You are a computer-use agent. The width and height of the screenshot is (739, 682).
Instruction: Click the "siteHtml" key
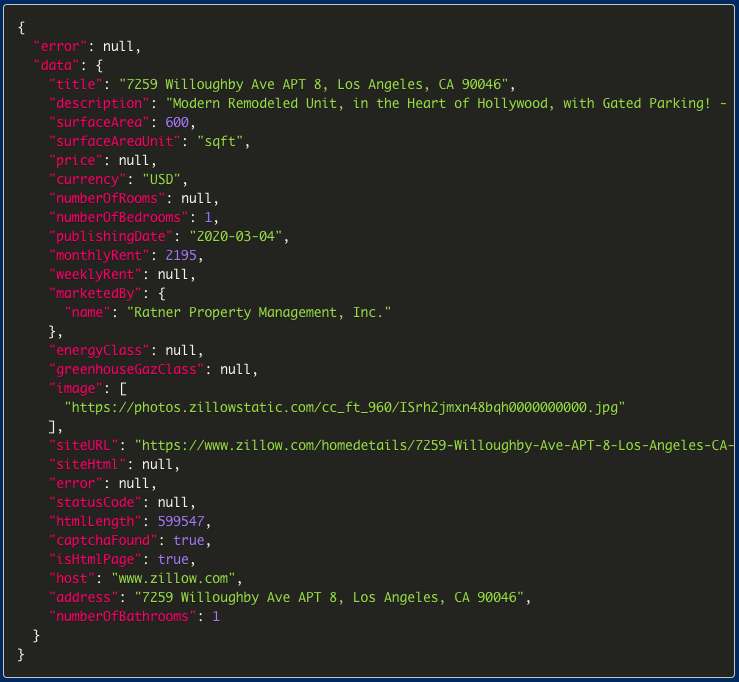tap(87, 465)
